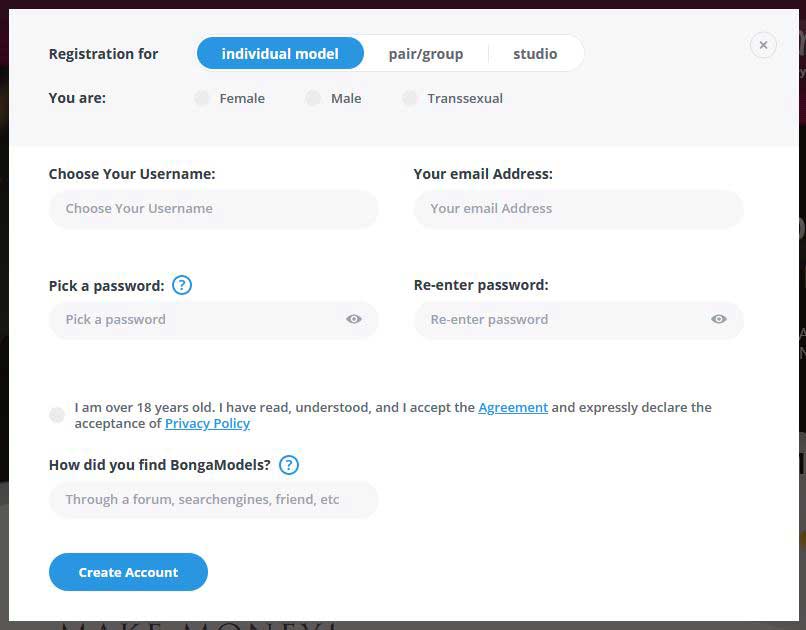
Task: Close the registration dialog
Action: coord(763,44)
